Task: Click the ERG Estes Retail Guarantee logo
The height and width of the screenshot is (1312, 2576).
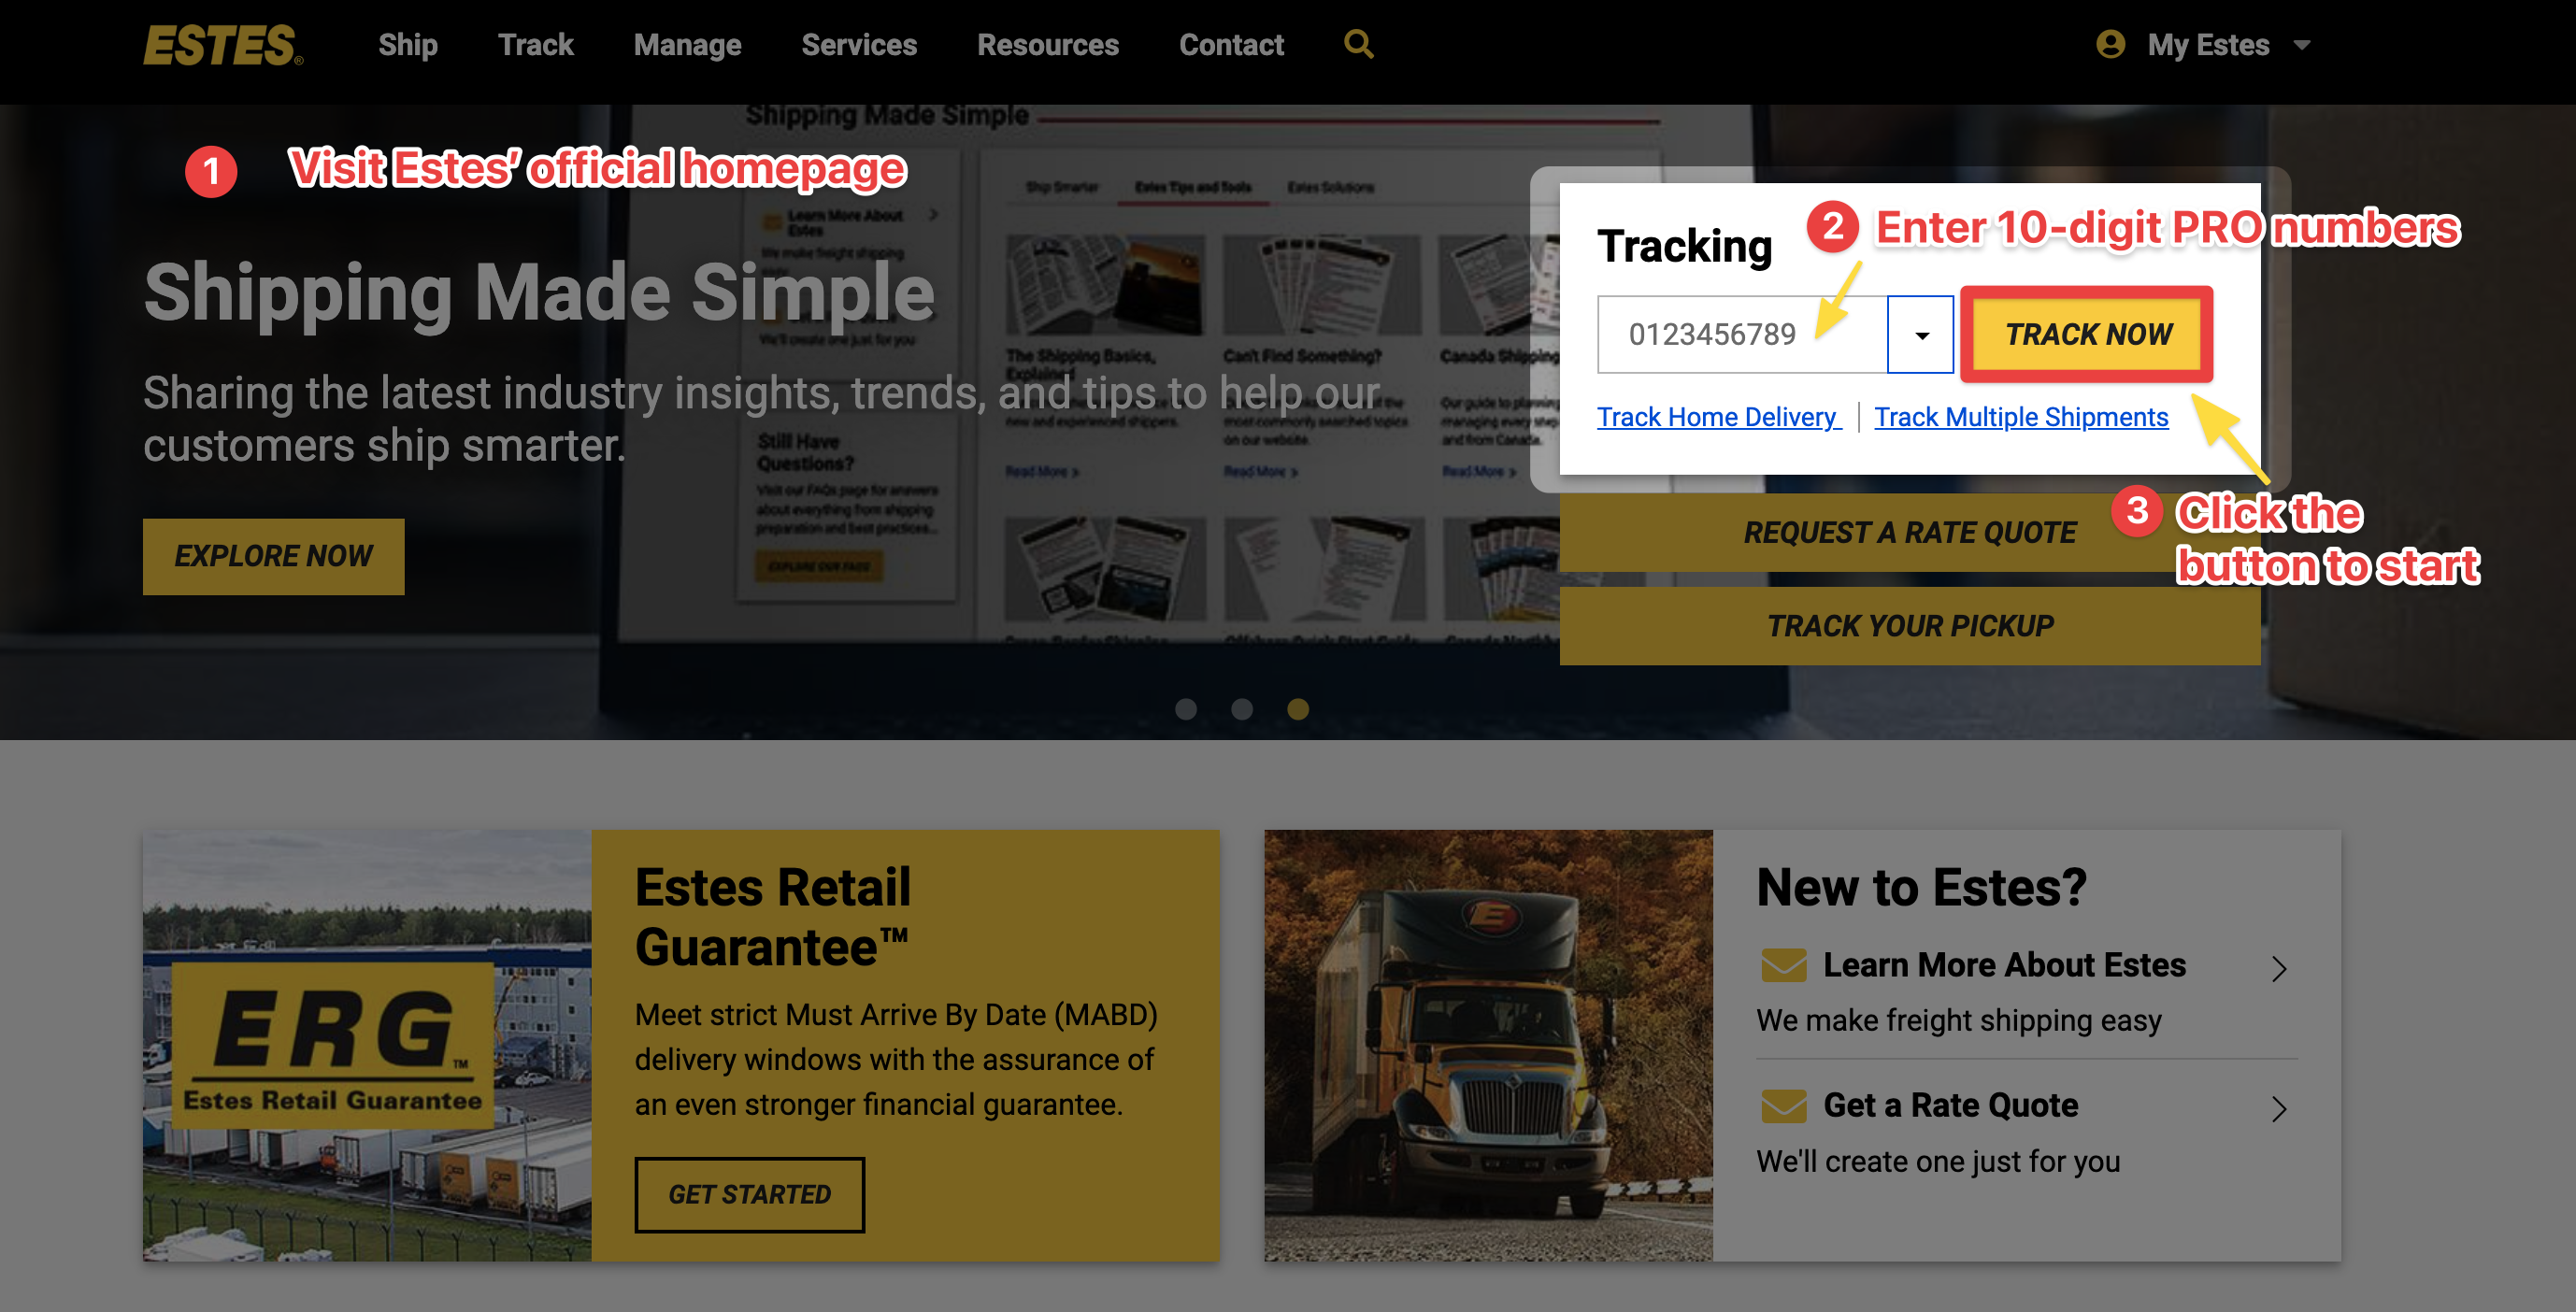Action: coord(333,1045)
